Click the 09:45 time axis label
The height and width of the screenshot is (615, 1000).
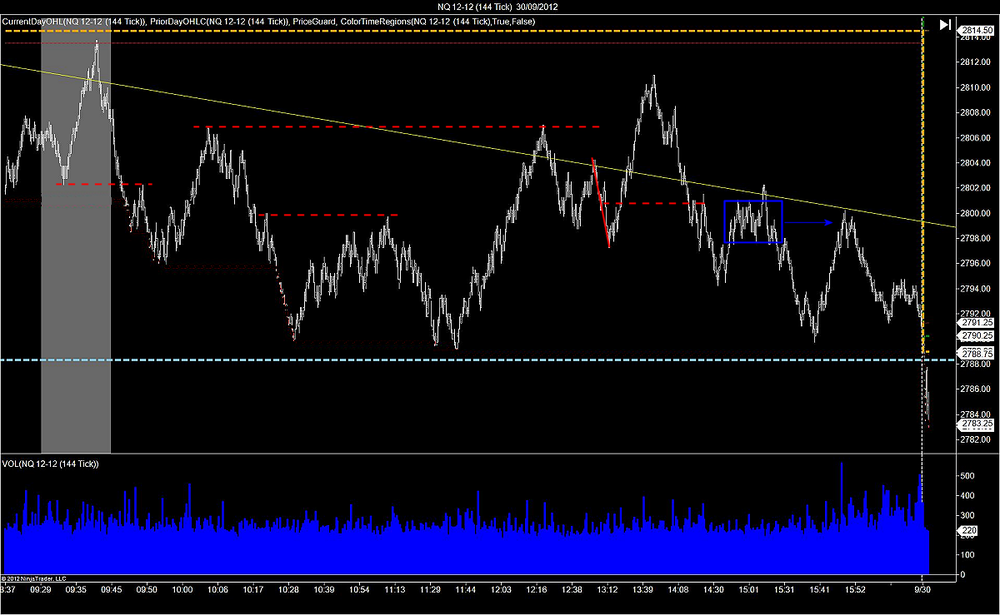point(111,589)
